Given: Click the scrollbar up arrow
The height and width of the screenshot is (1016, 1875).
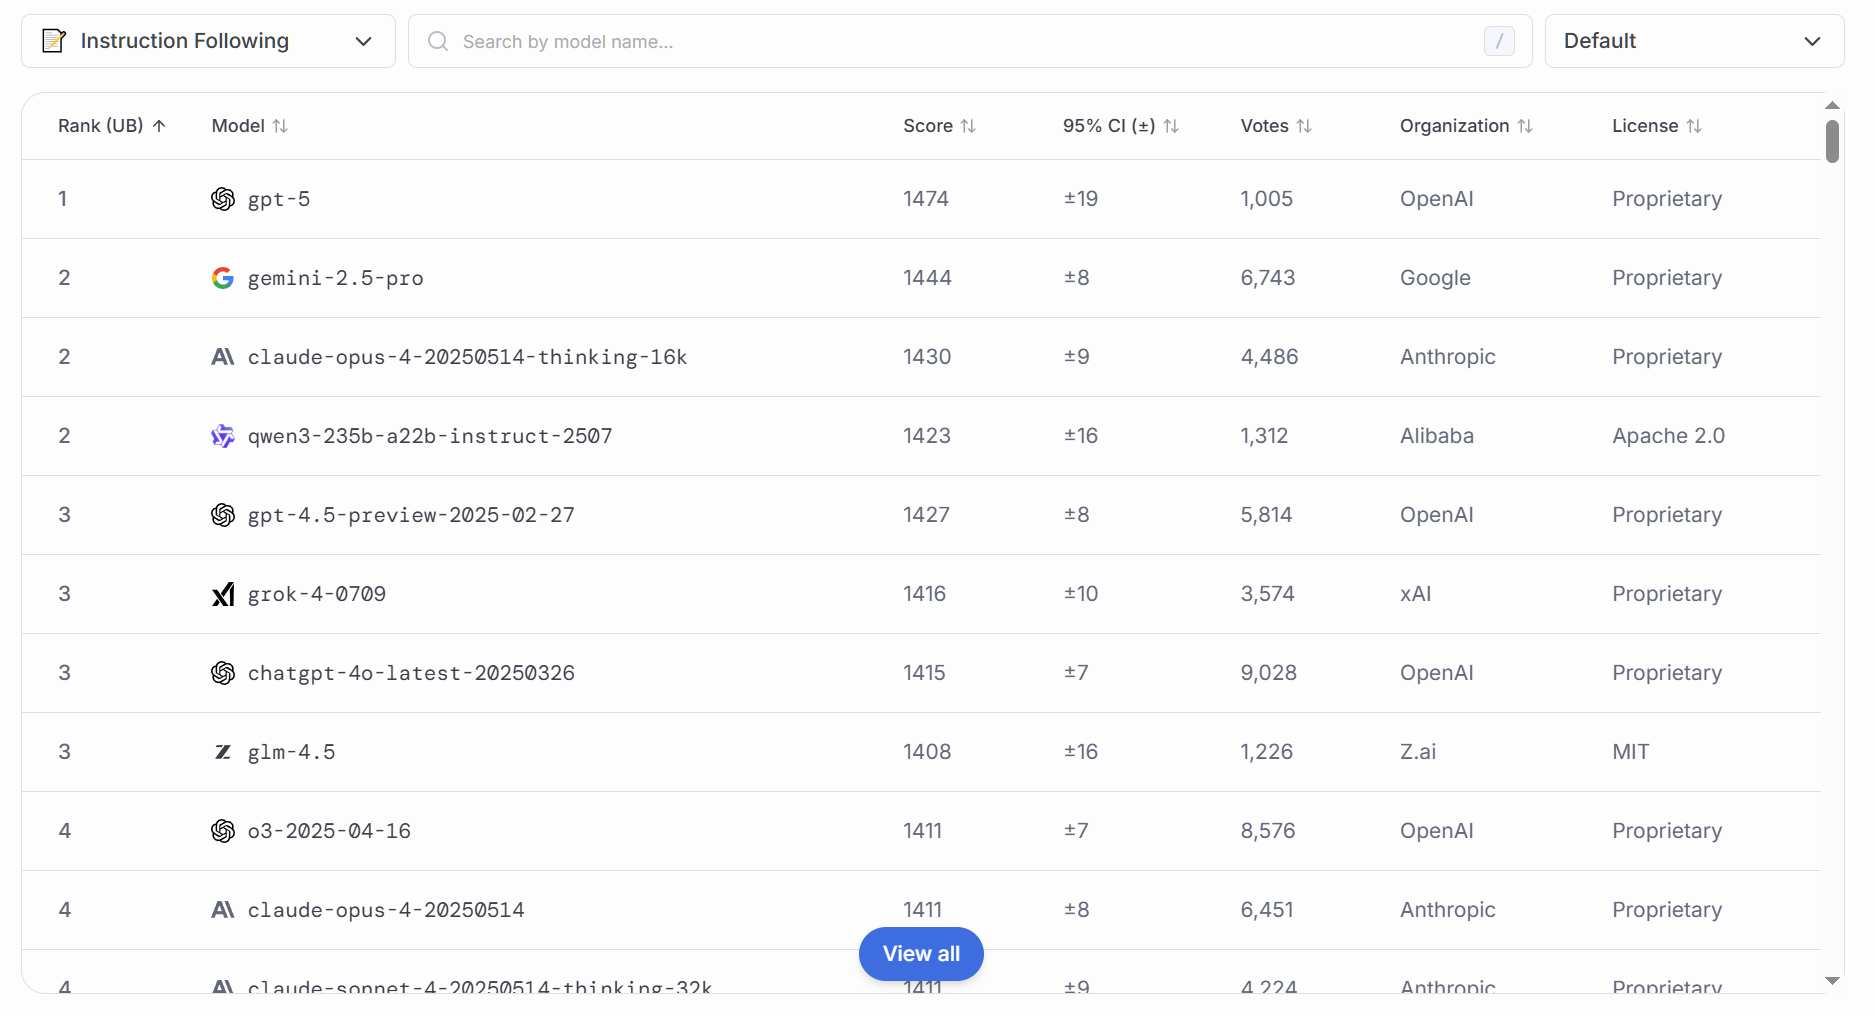Looking at the screenshot, I should coord(1832,105).
